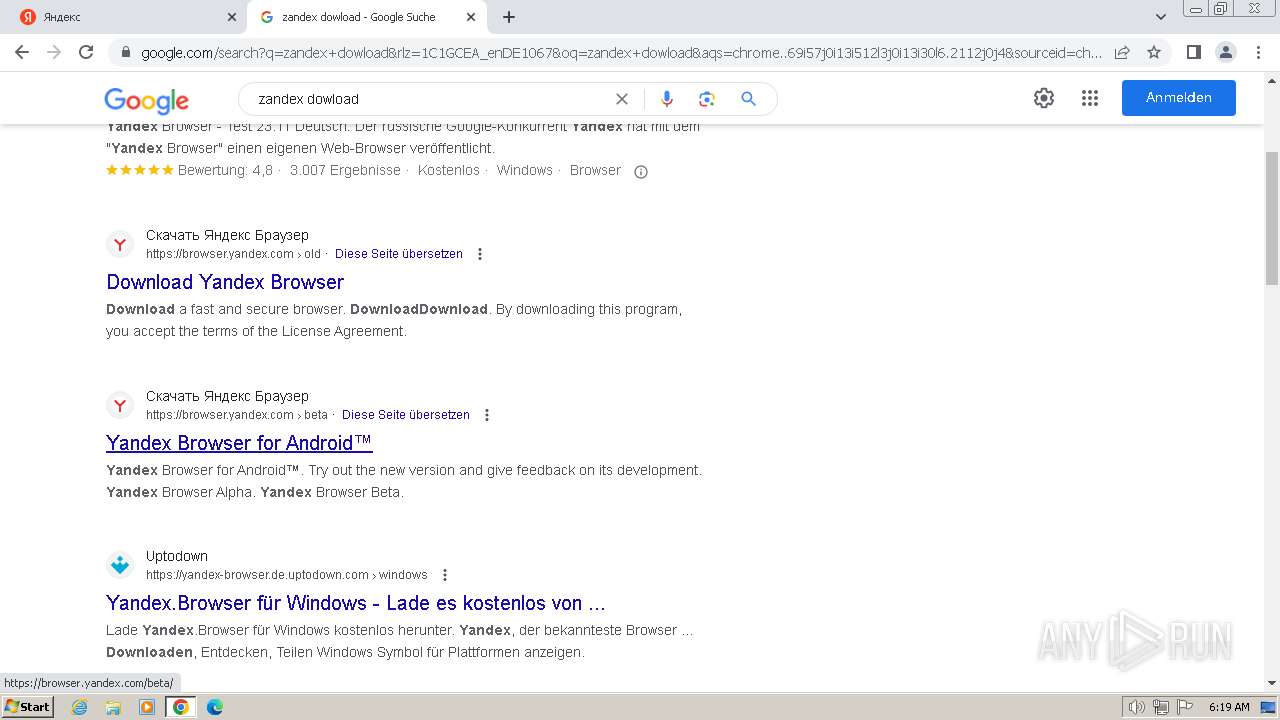
Task: Share this page icon in address bar
Action: 1122,52
